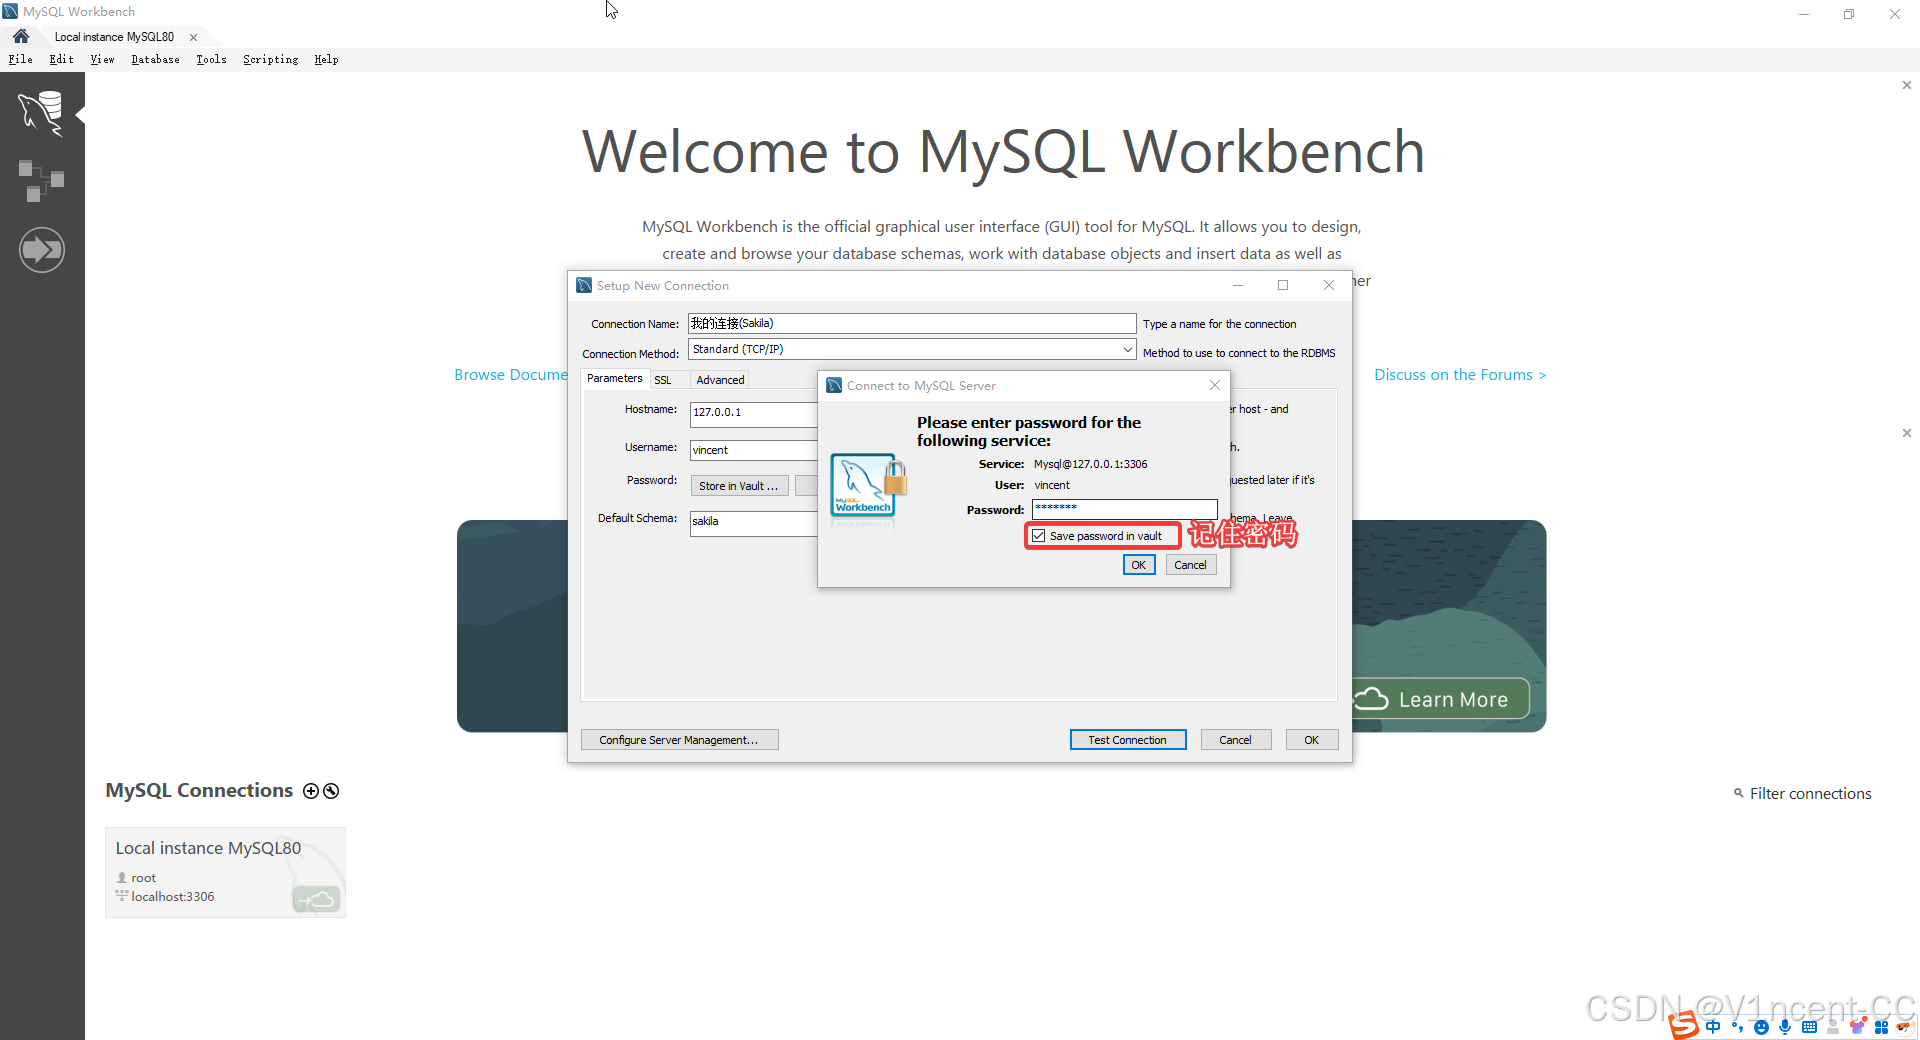Viewport: 1920px width, 1040px height.
Task: Click the Filter connections search box
Action: [1810, 794]
